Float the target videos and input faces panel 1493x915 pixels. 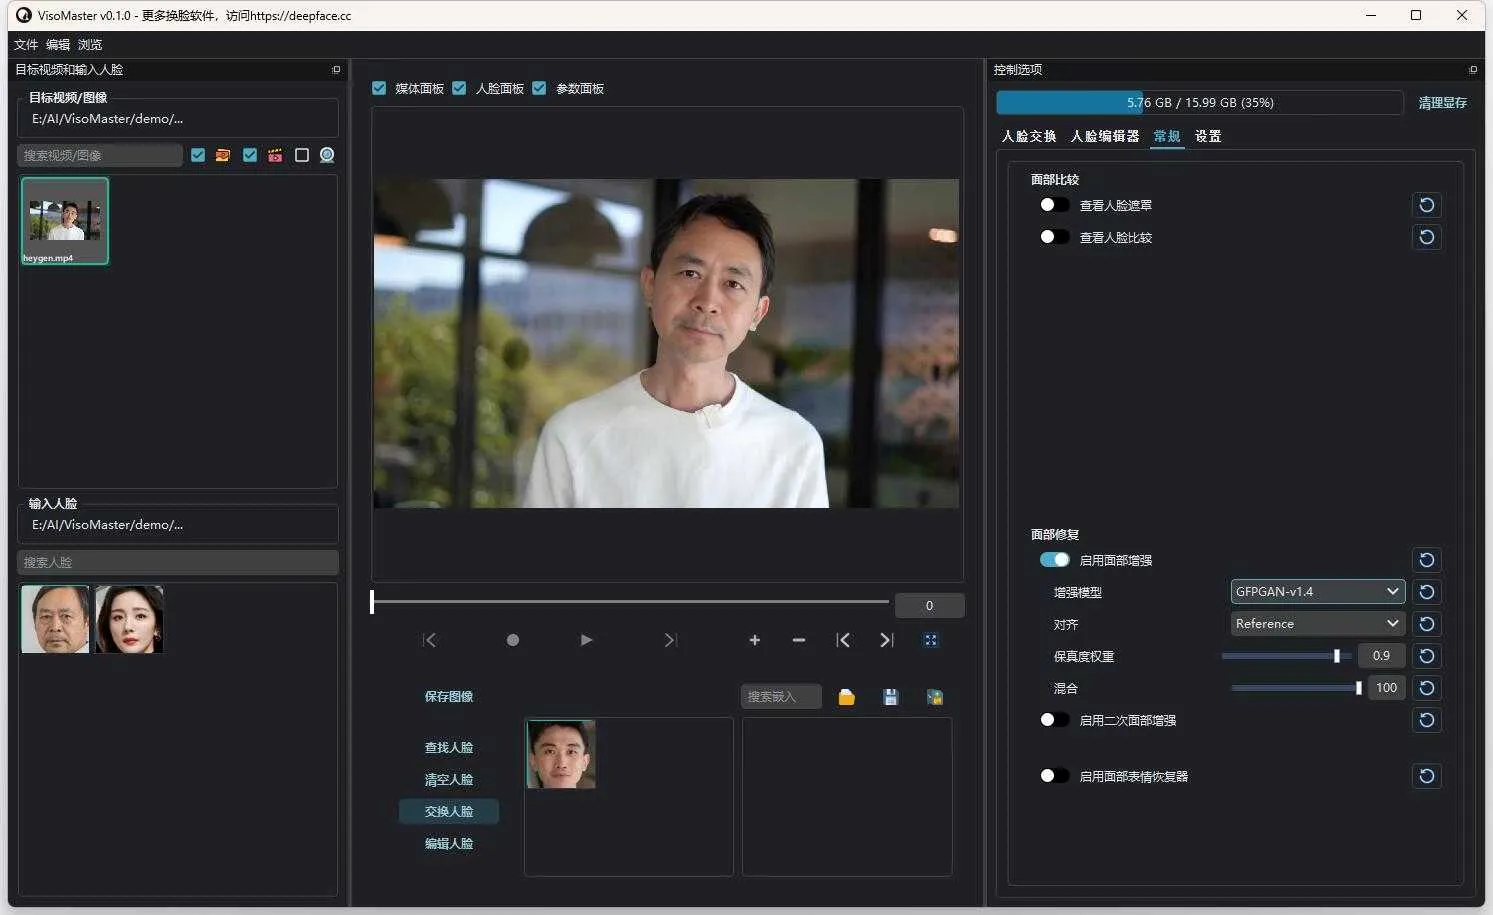coord(336,70)
